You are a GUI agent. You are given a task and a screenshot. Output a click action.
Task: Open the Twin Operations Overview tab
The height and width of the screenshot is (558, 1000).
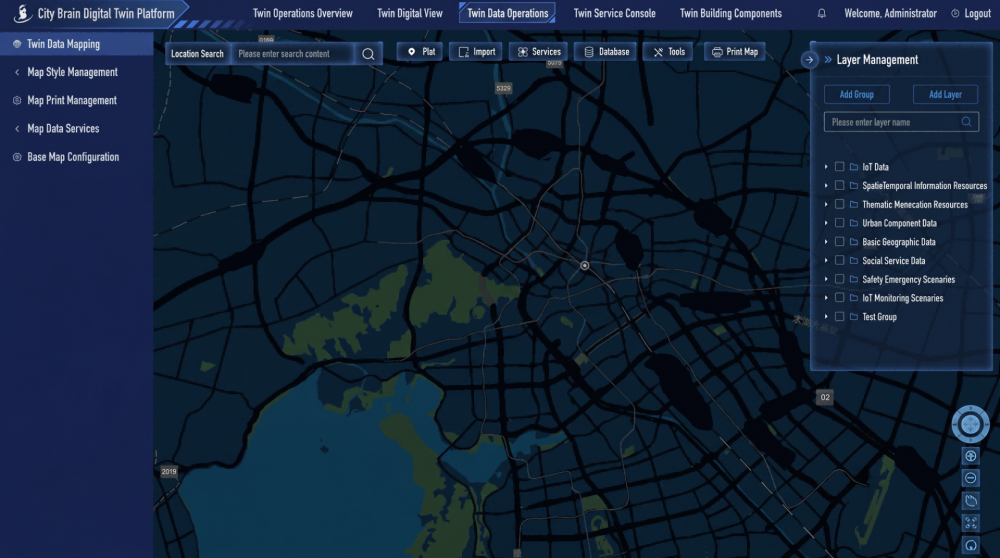(302, 13)
